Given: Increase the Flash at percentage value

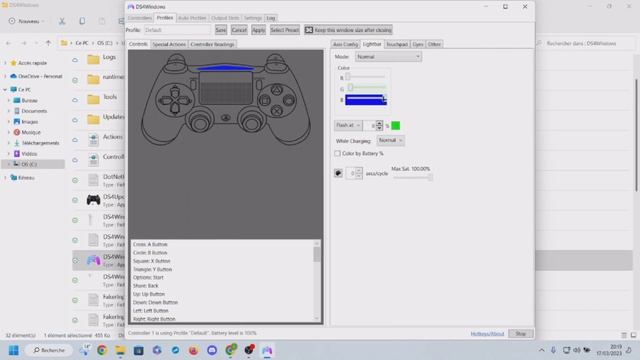Looking at the screenshot, I should click(380, 123).
